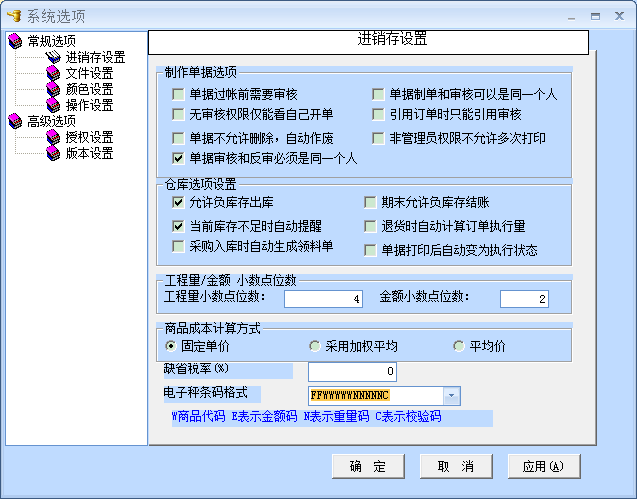Click the 操作设置 book icon
Screen dimensions: 637x499
(x=53, y=105)
